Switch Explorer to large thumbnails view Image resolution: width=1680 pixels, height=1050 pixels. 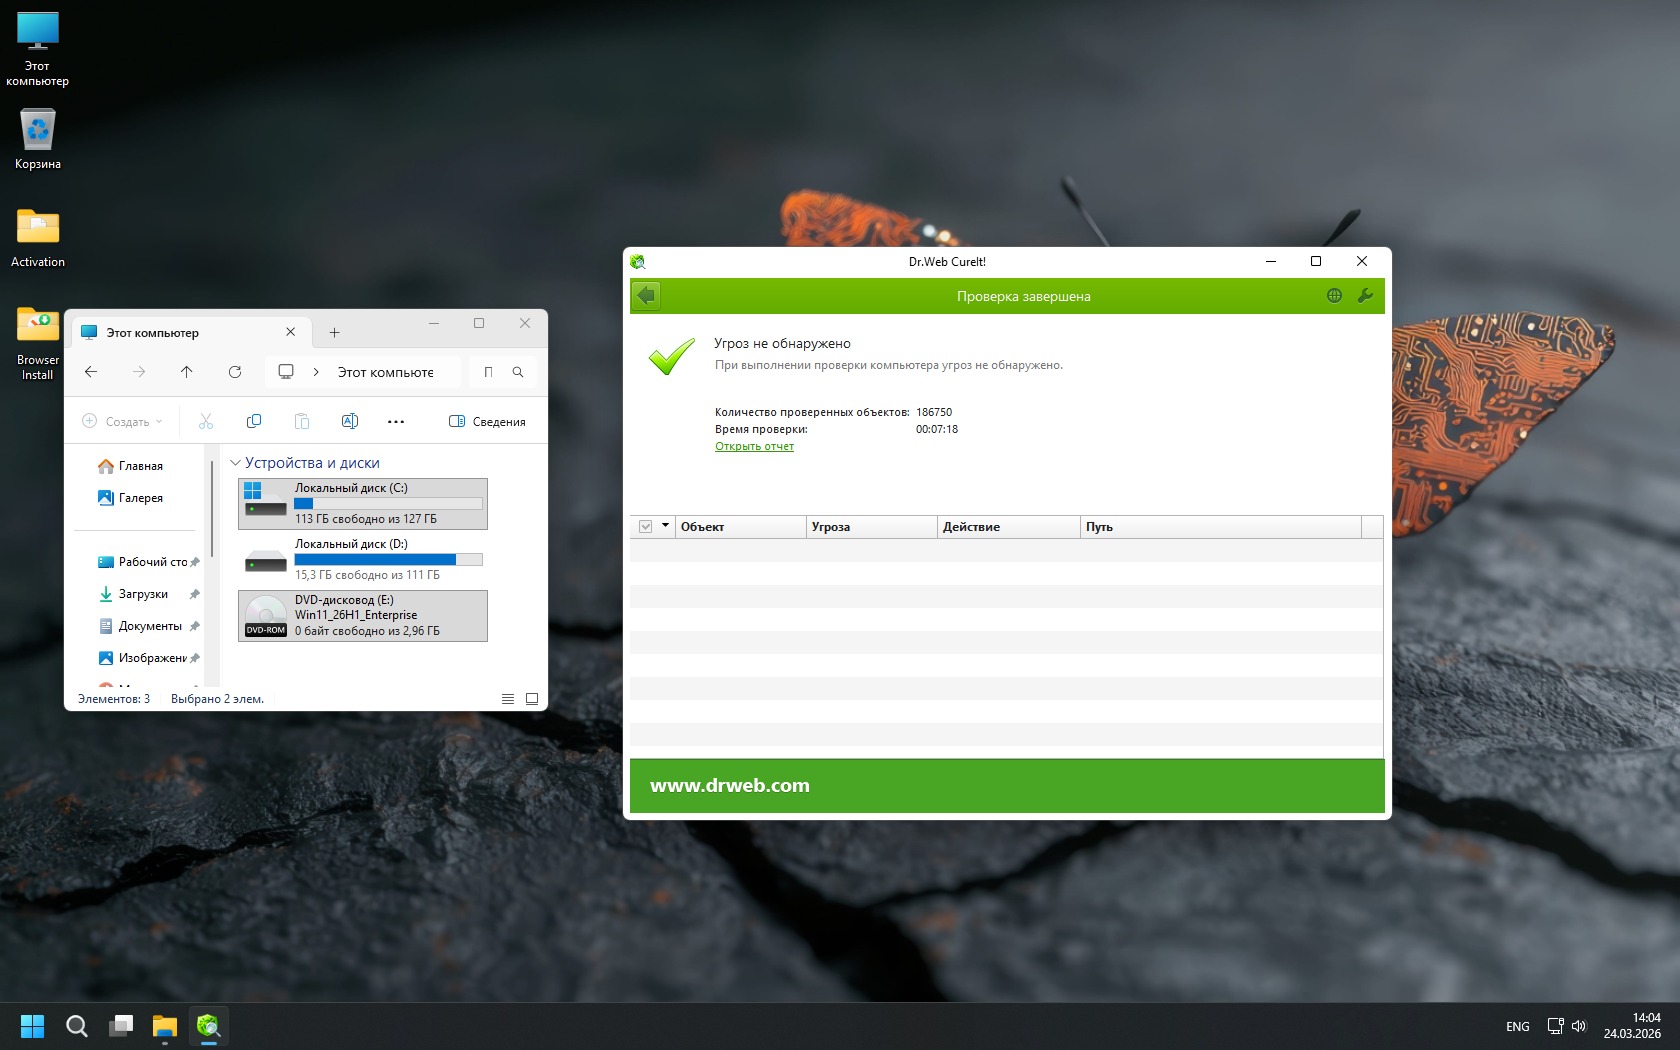pos(532,699)
